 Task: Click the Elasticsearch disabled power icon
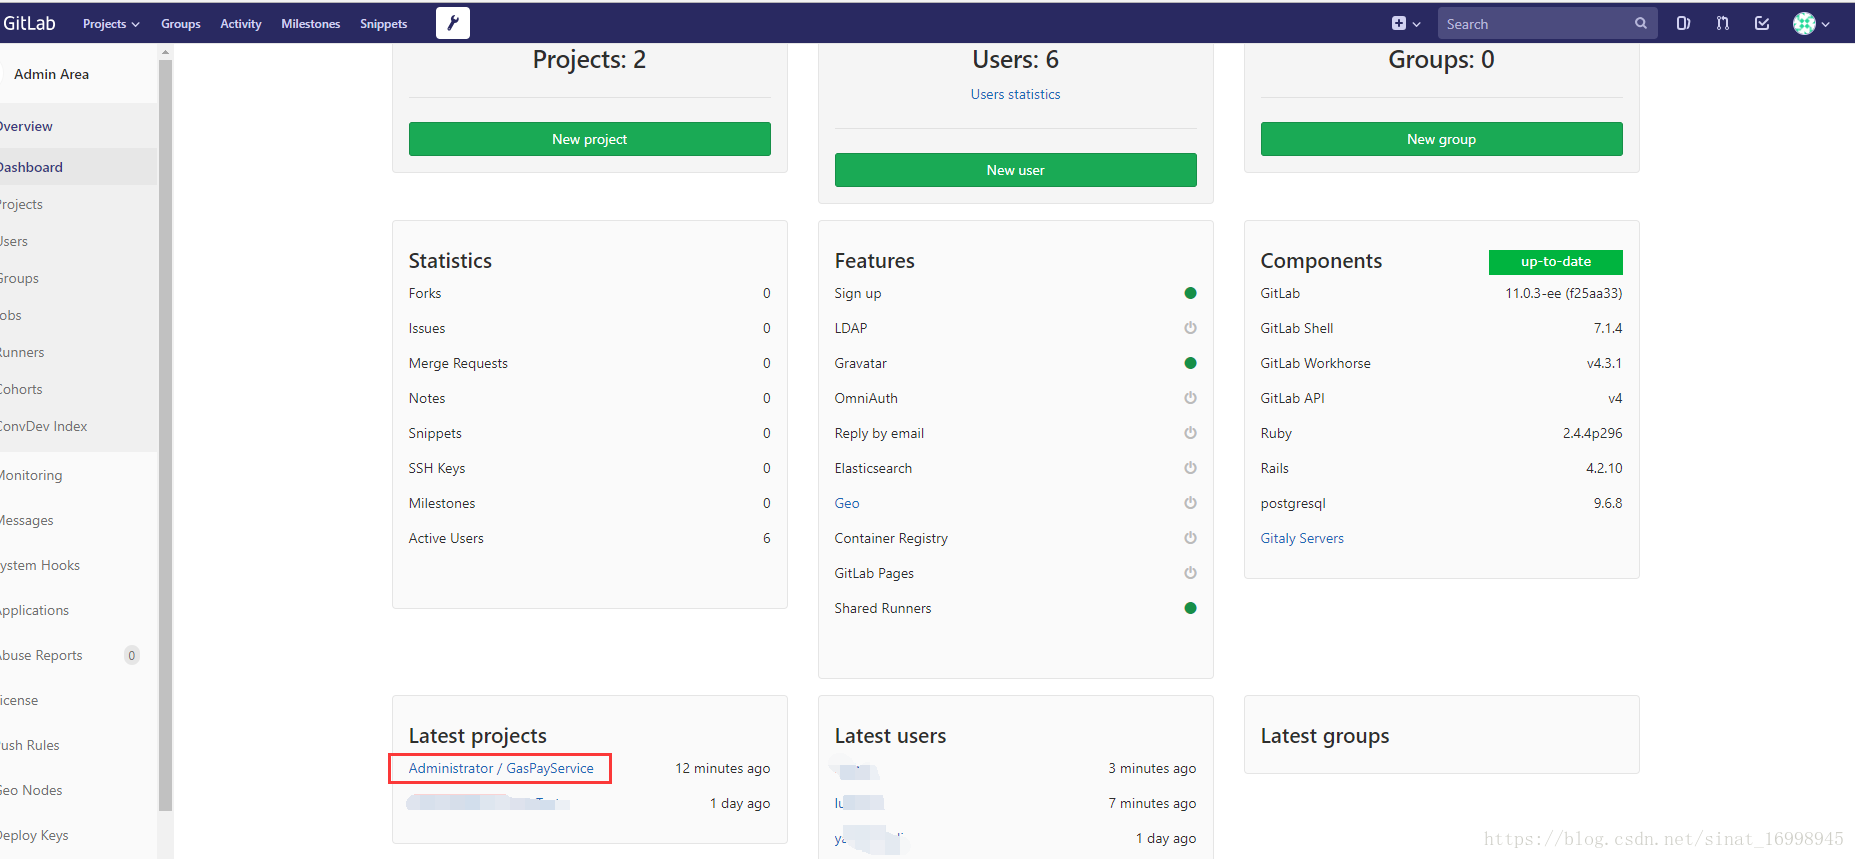(x=1190, y=468)
